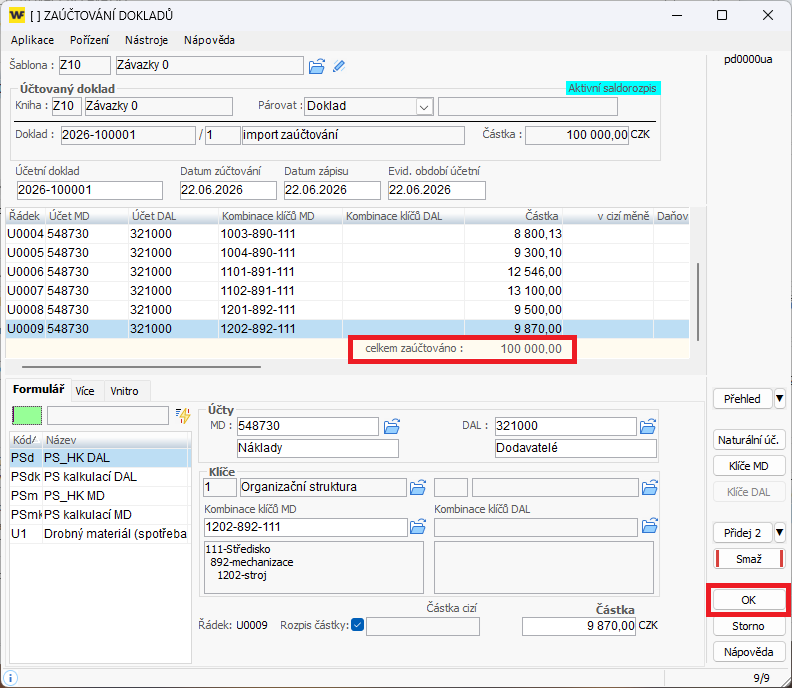Click the MD account field 548730
792x688 pixels.
tap(308, 426)
